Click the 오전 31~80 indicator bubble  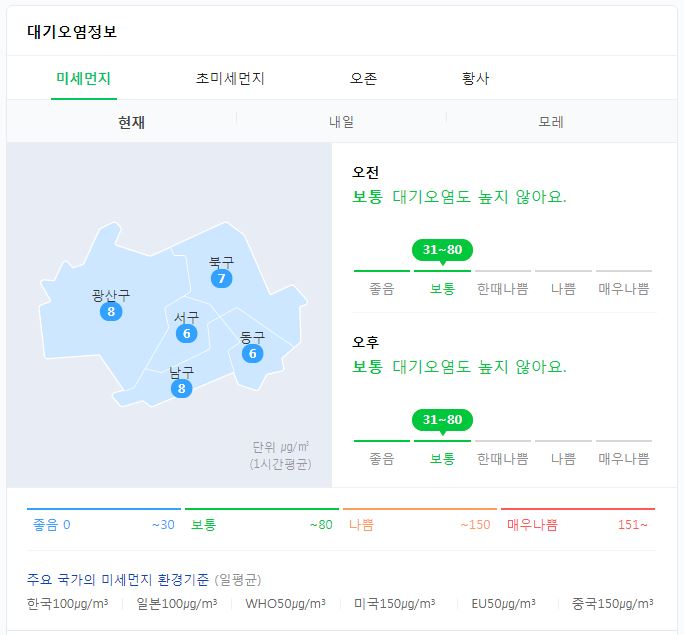coord(442,250)
